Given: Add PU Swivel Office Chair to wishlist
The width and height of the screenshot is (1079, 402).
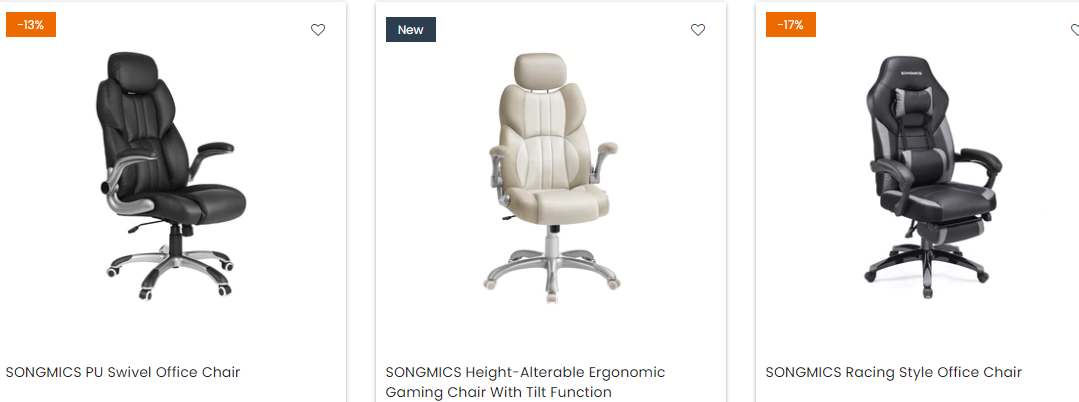Looking at the screenshot, I should point(318,30).
